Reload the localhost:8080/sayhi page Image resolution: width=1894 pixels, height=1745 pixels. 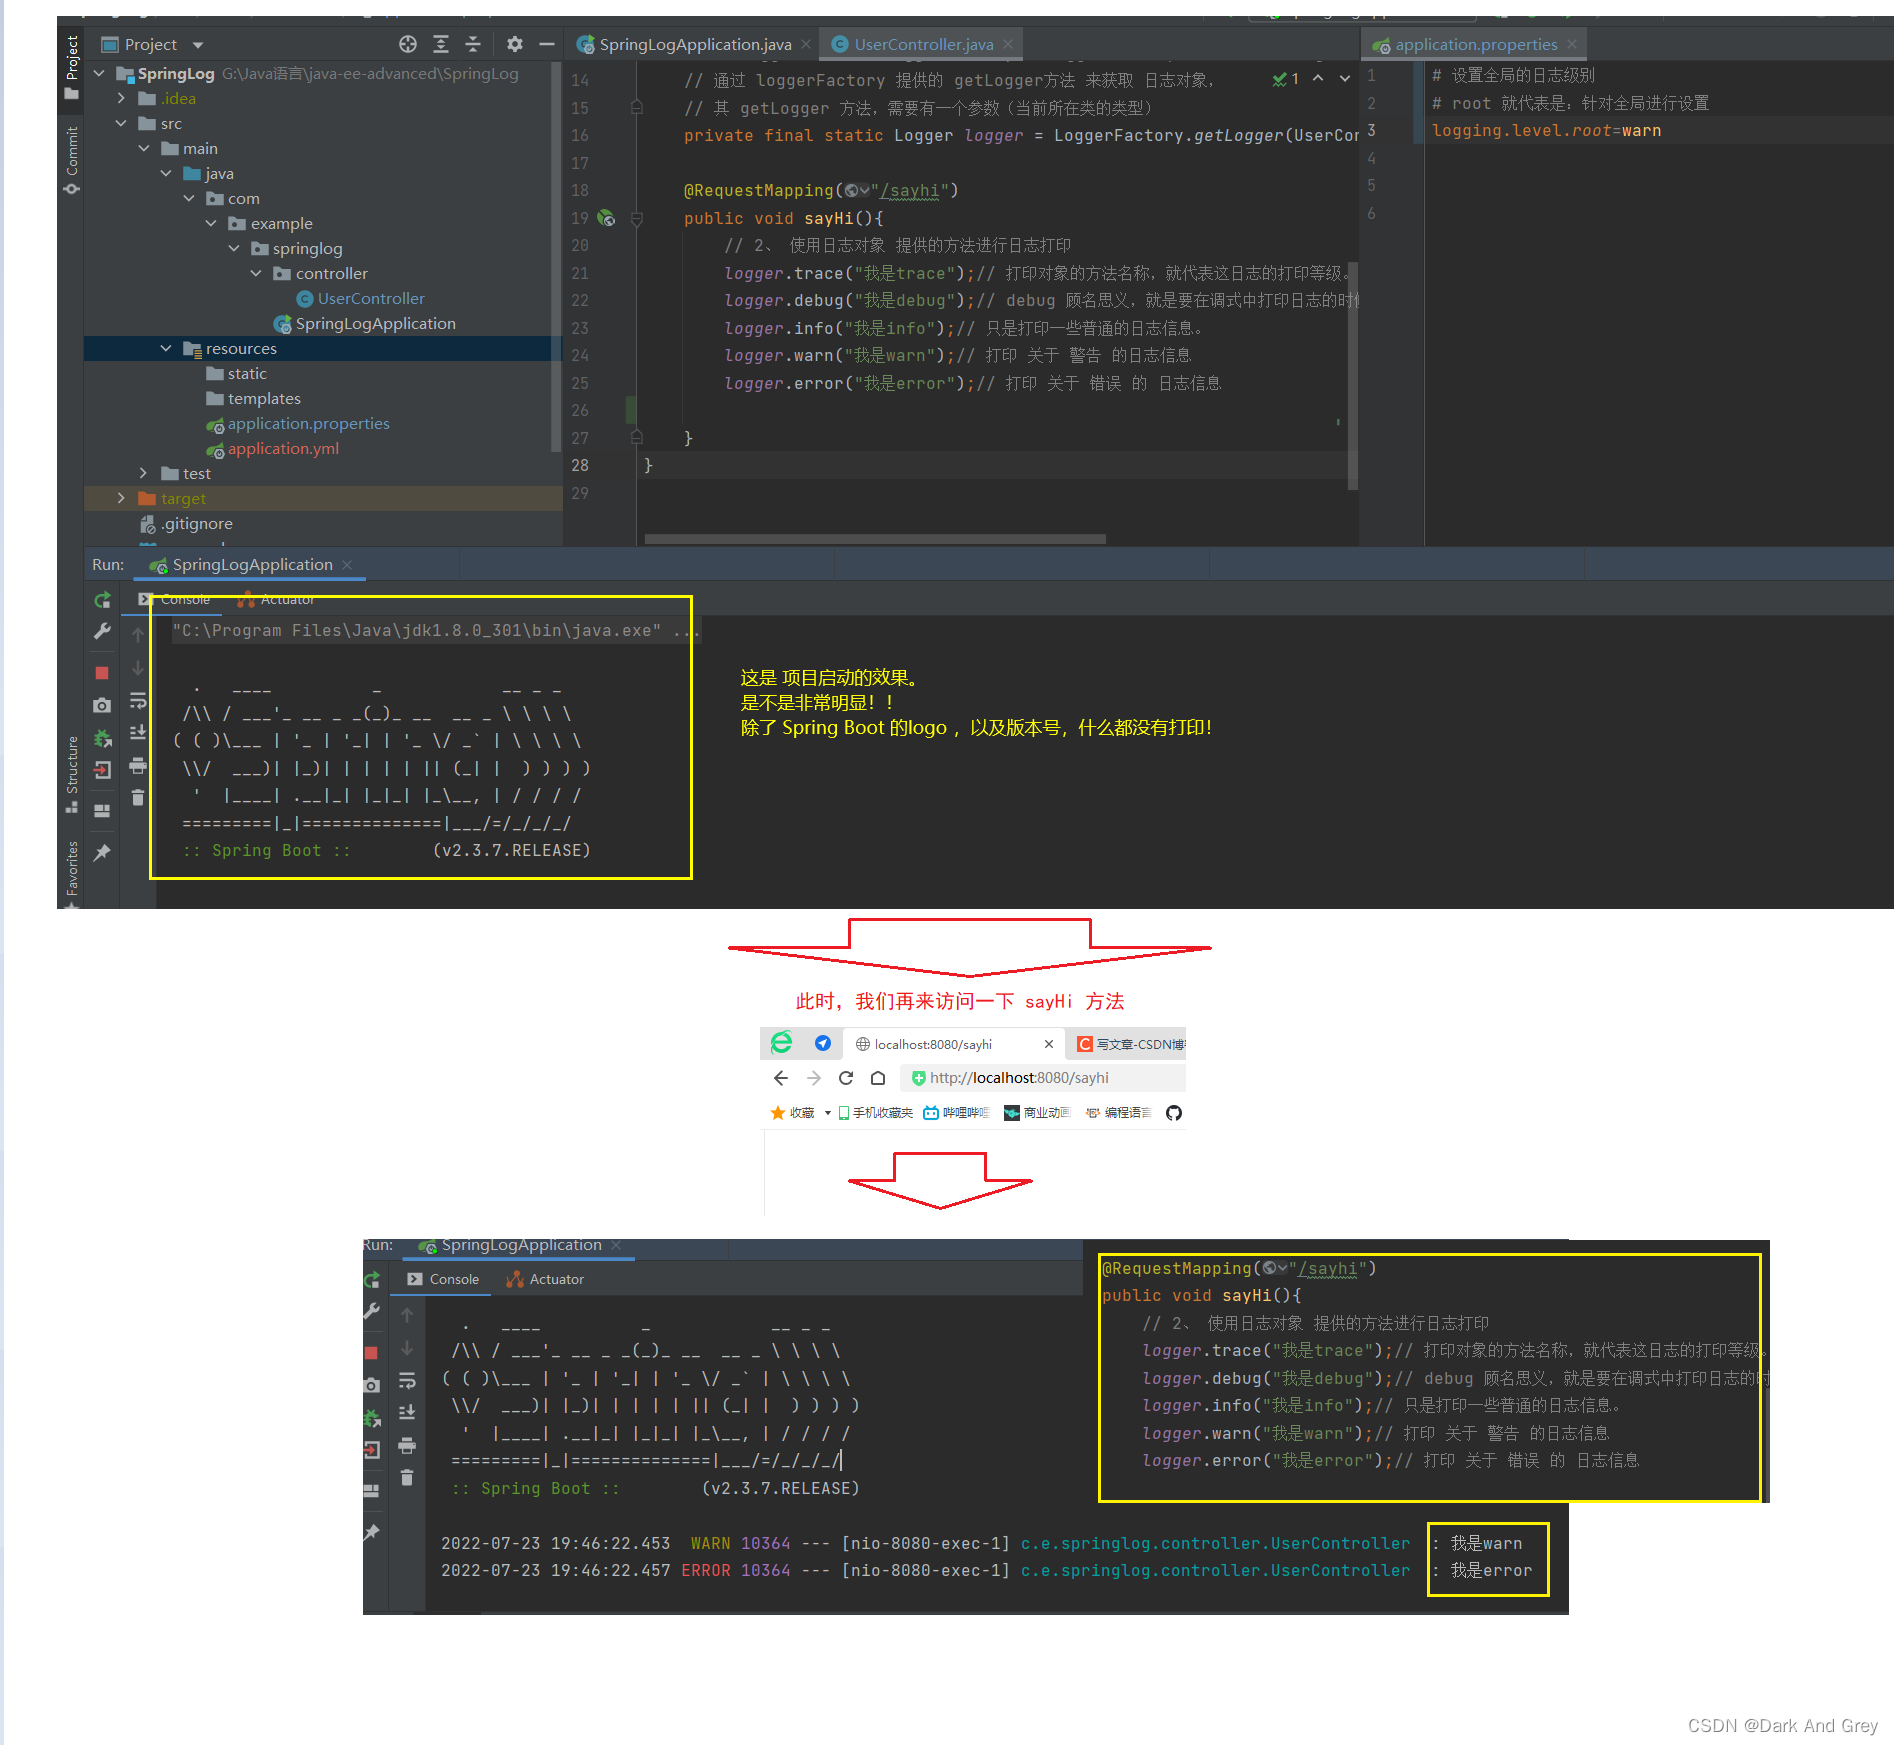pyautogui.click(x=846, y=1078)
